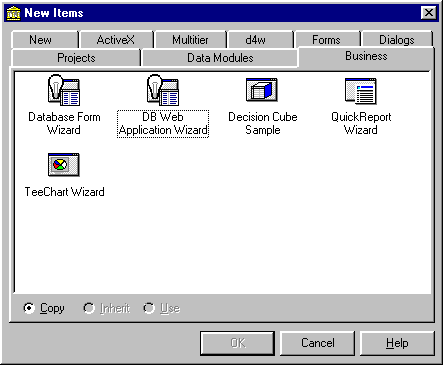443x365 pixels.
Task: Choose the Decision Cube Sample icon
Action: (x=262, y=90)
